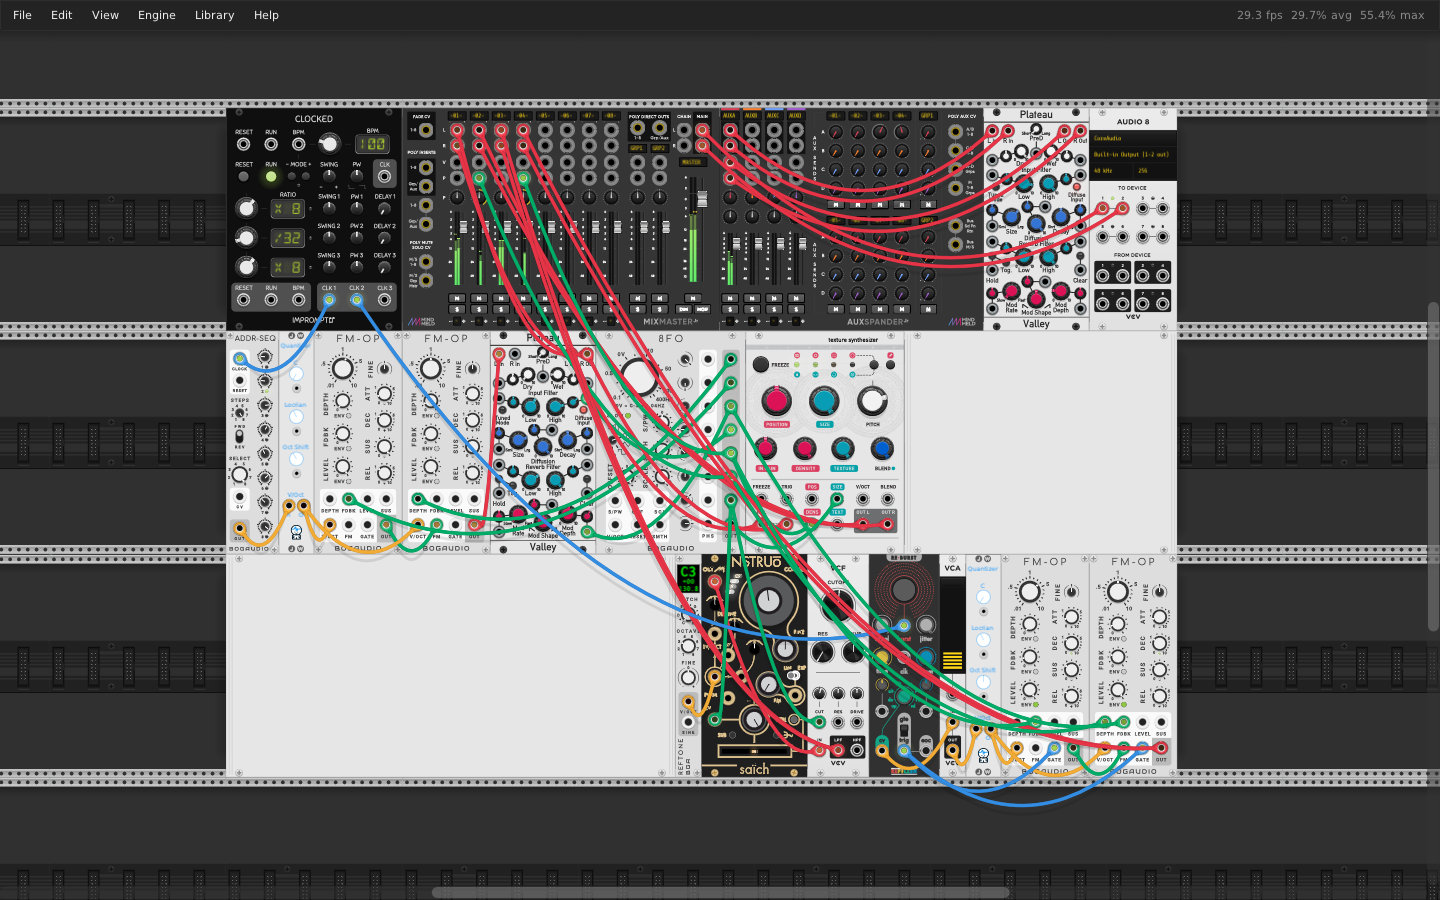Screen dimensions: 1440x900
Task: Click the big frequency knob on 8FO
Action: point(640,375)
